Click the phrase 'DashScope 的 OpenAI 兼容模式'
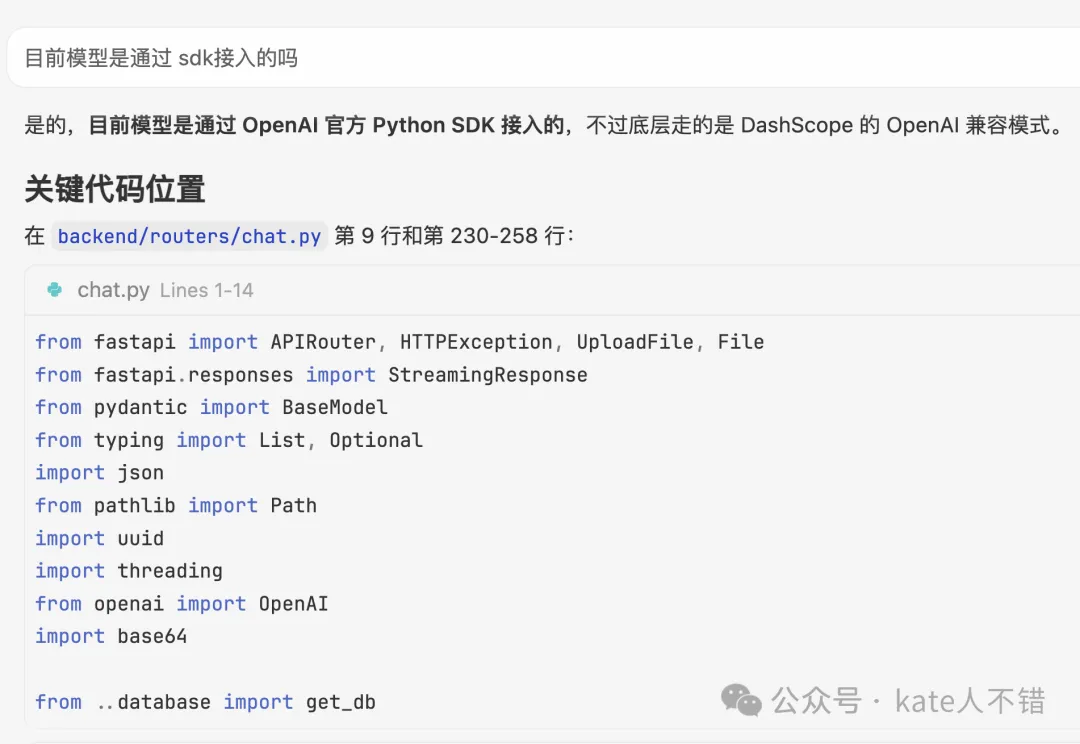The height and width of the screenshot is (744, 1080). coord(895,125)
